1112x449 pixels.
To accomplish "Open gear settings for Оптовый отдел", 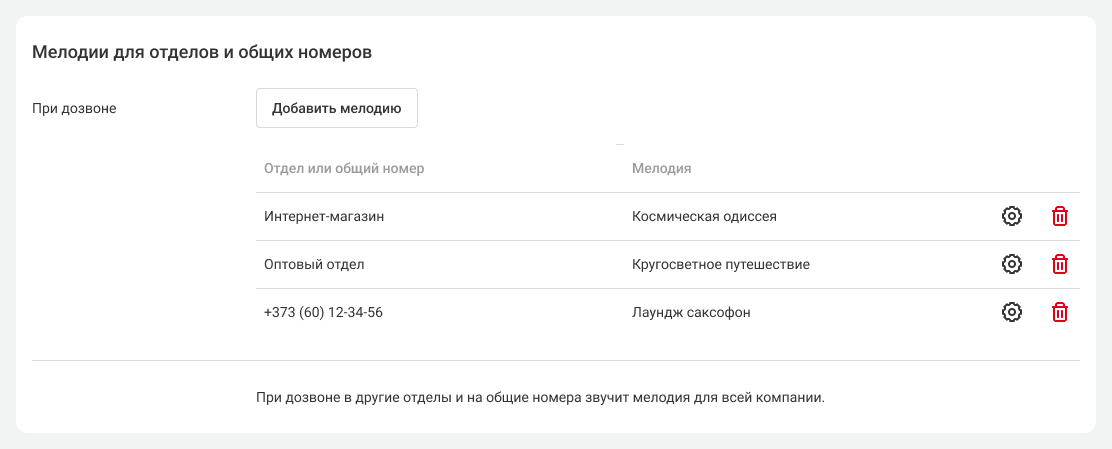I will [x=1011, y=264].
